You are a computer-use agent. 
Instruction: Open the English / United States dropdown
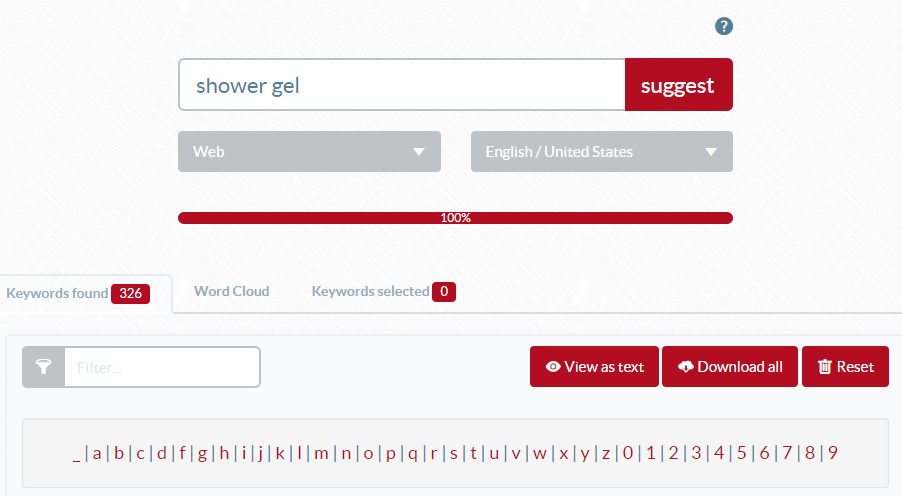point(602,151)
